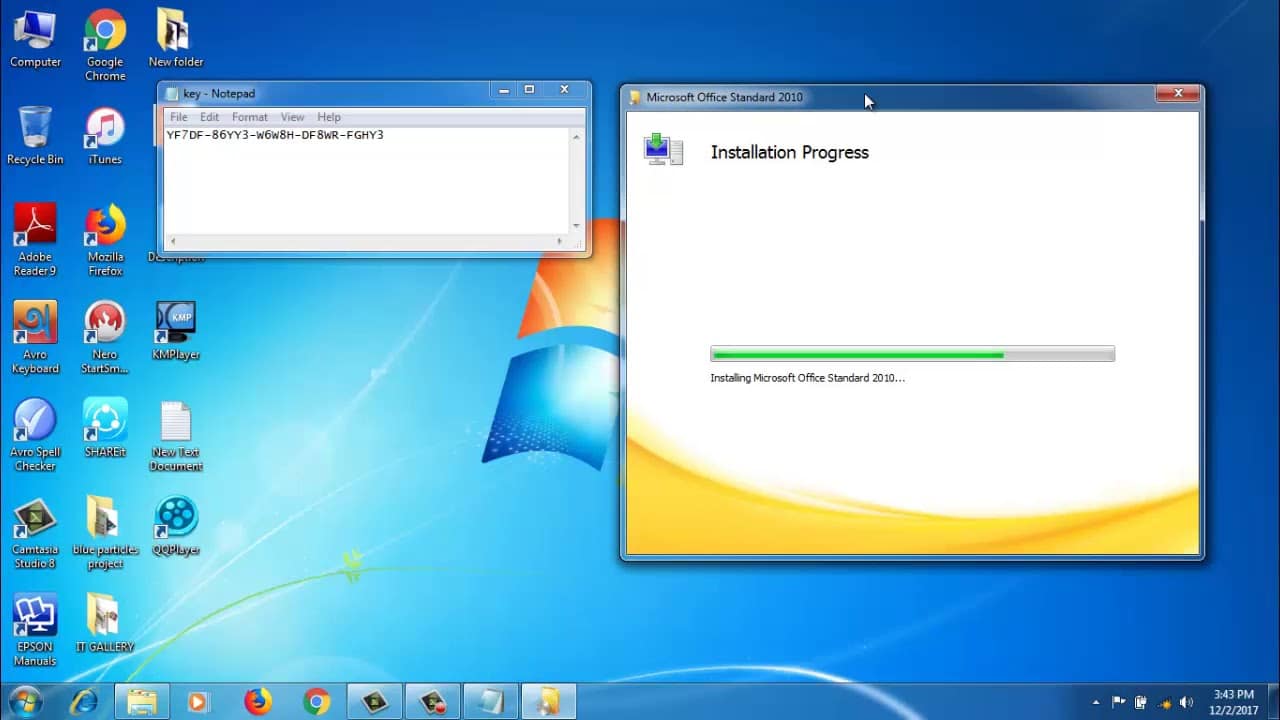The height and width of the screenshot is (720, 1280).
Task: Minimize the Notepad window
Action: (x=504, y=89)
